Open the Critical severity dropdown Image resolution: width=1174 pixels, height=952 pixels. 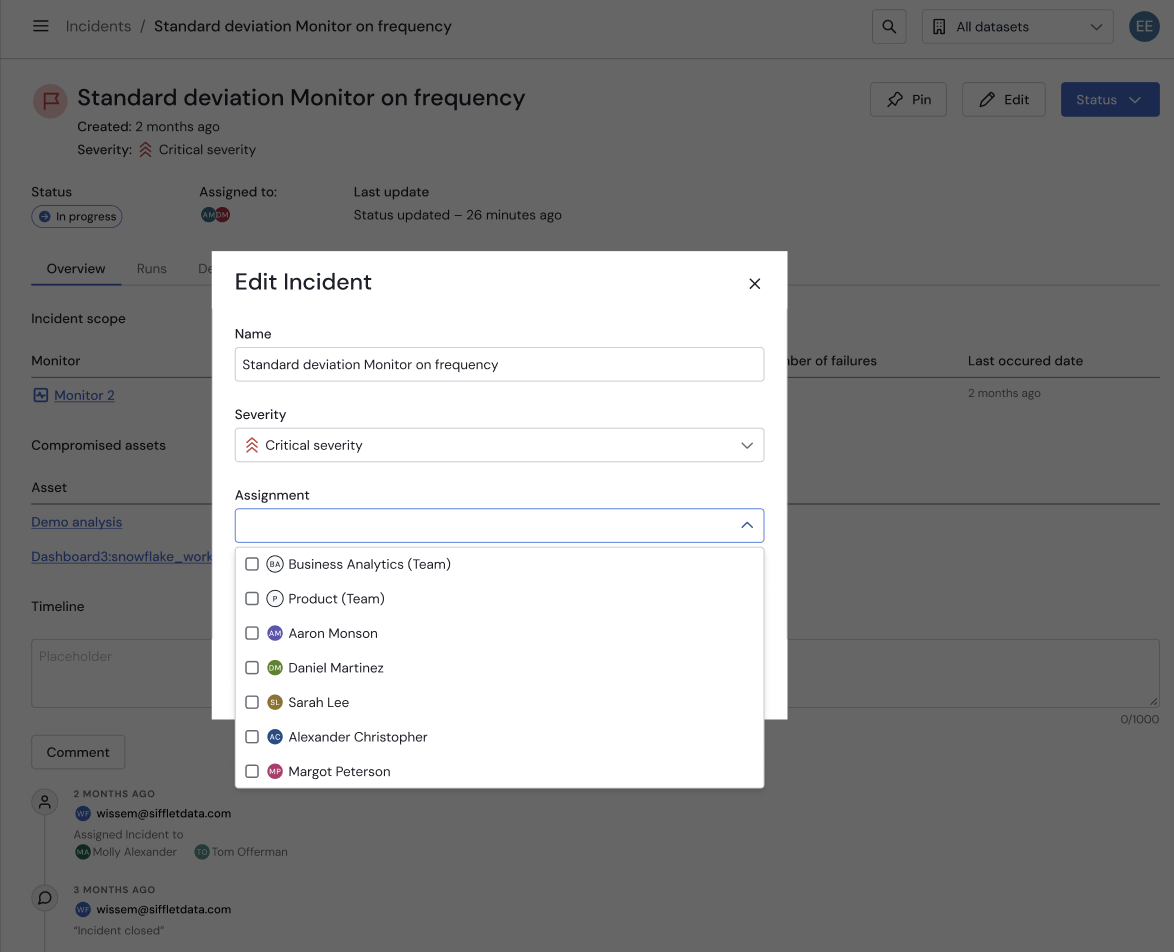click(499, 446)
